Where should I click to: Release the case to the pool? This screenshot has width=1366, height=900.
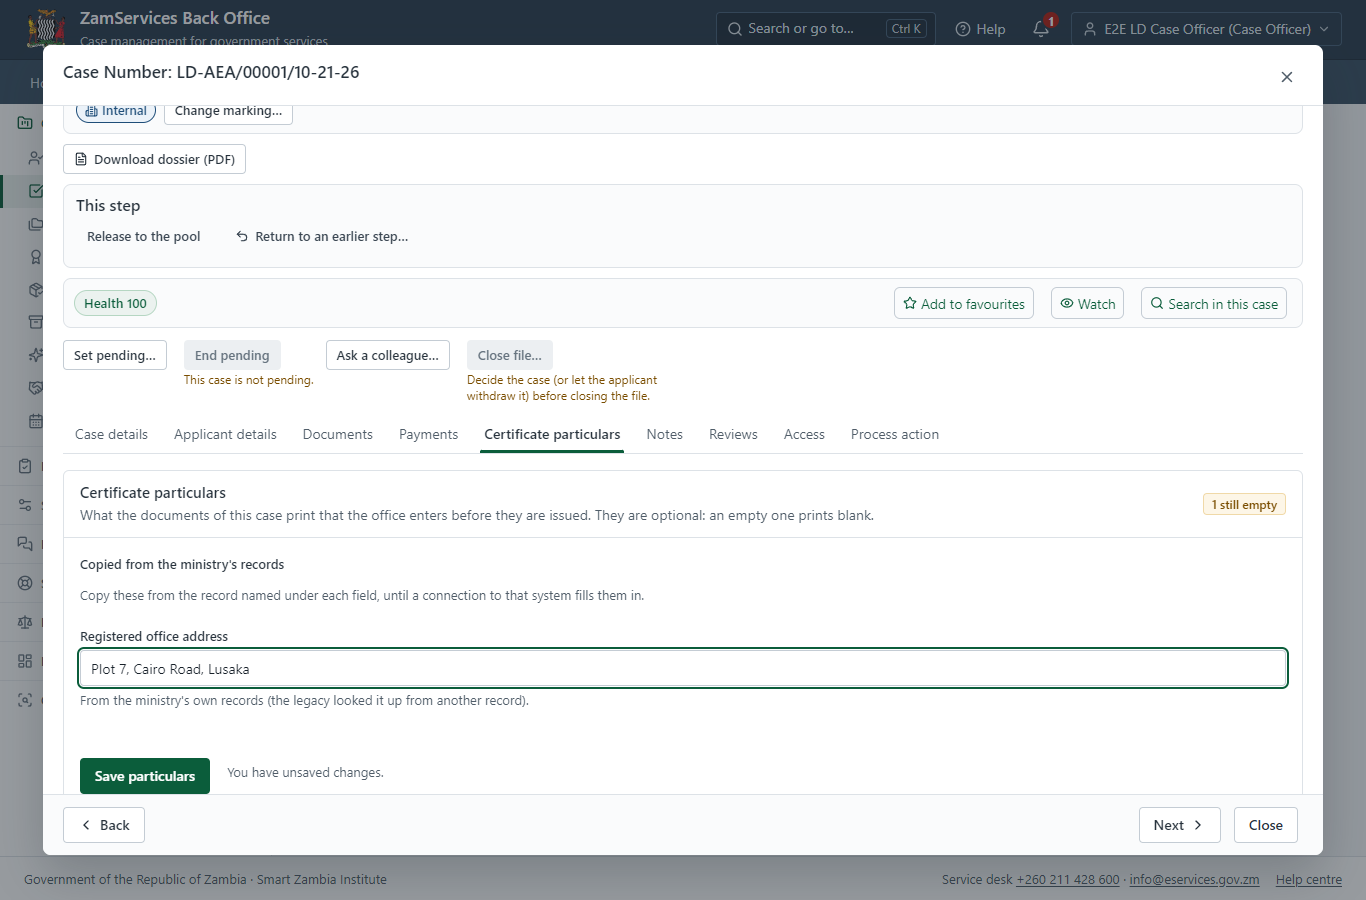(143, 237)
